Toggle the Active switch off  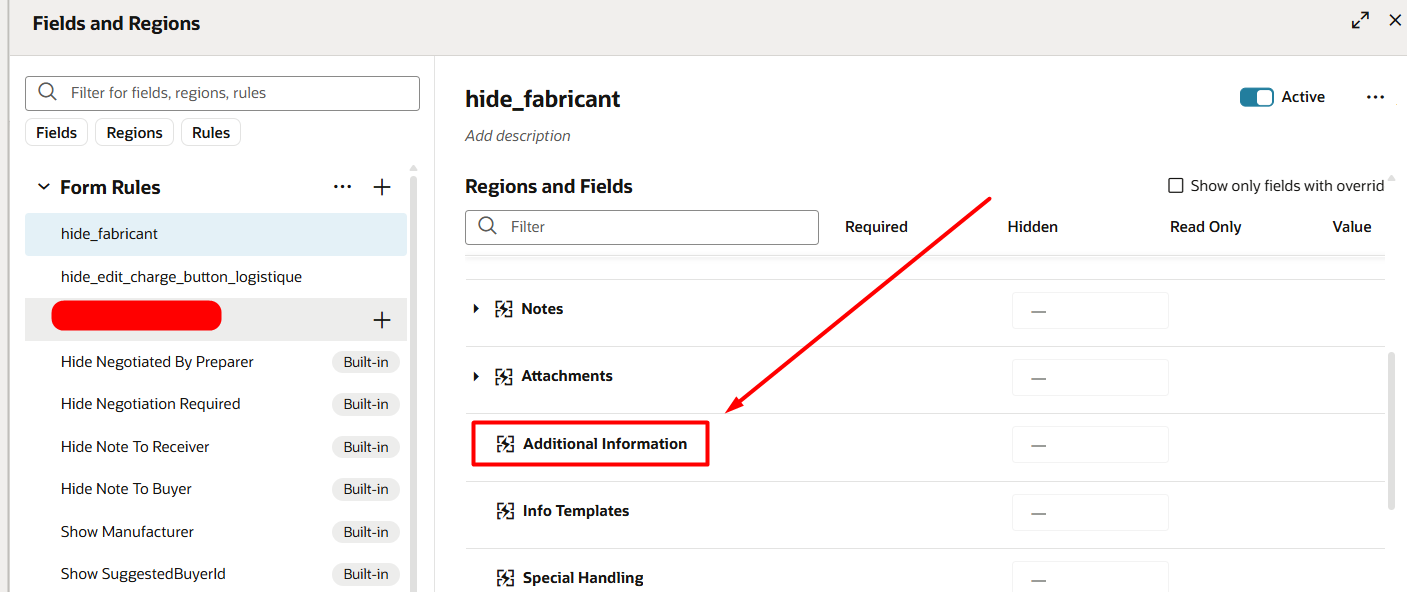point(1256,96)
